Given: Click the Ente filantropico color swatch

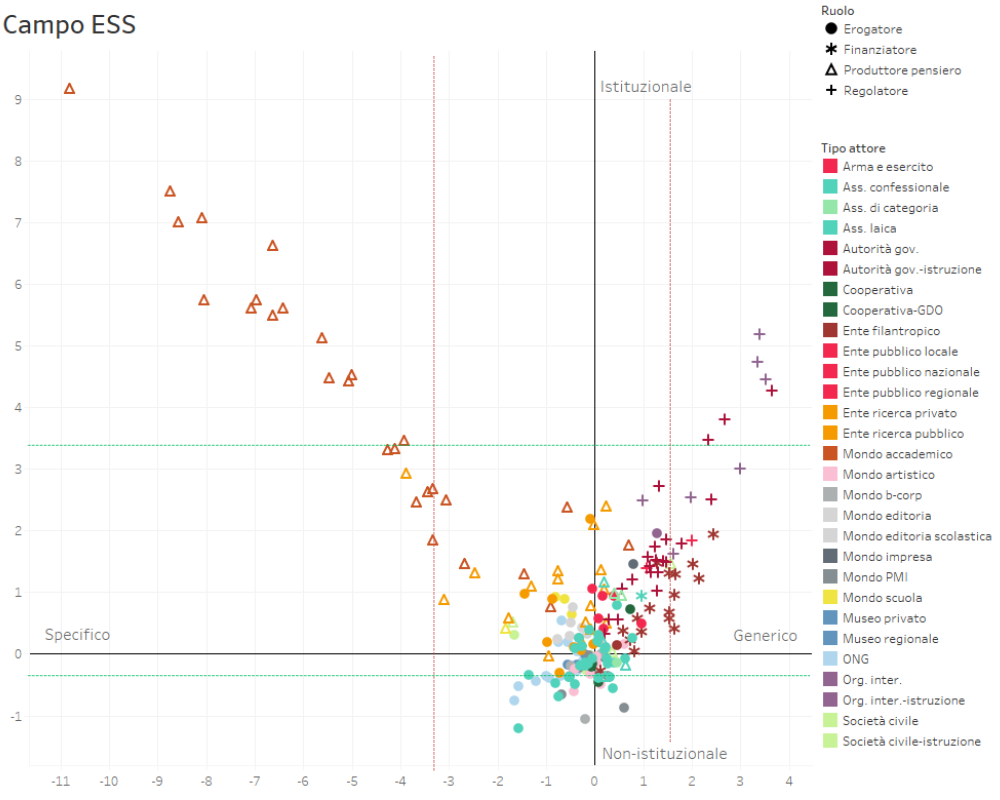Looking at the screenshot, I should 829,331.
